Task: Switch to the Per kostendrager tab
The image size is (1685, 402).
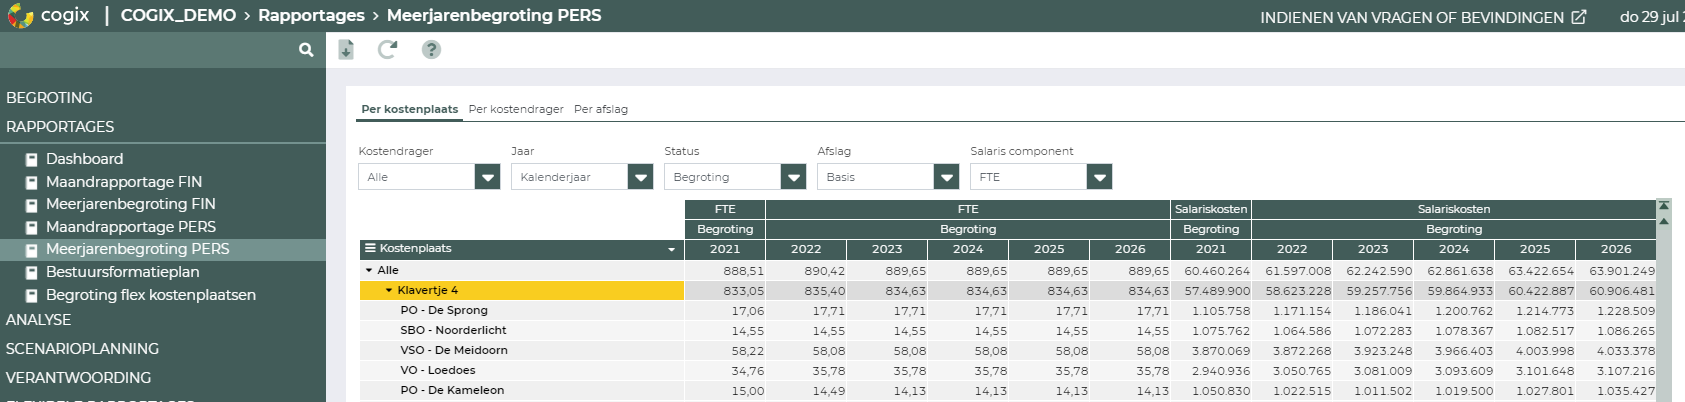Action: [x=516, y=109]
